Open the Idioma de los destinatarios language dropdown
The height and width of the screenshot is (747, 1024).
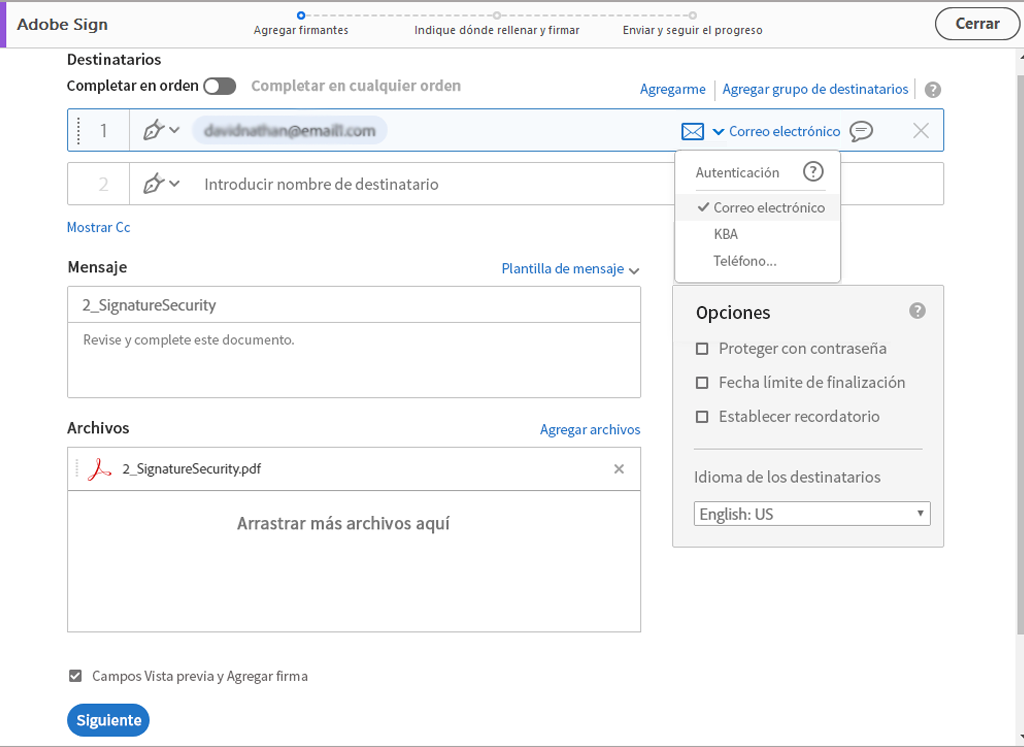coord(812,513)
